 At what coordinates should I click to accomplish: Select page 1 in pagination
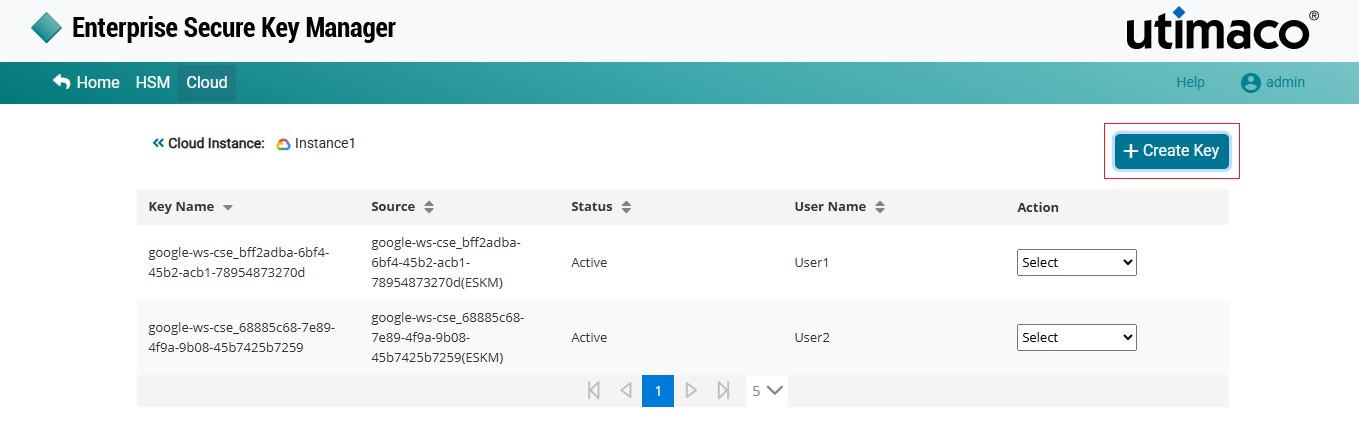tap(658, 391)
